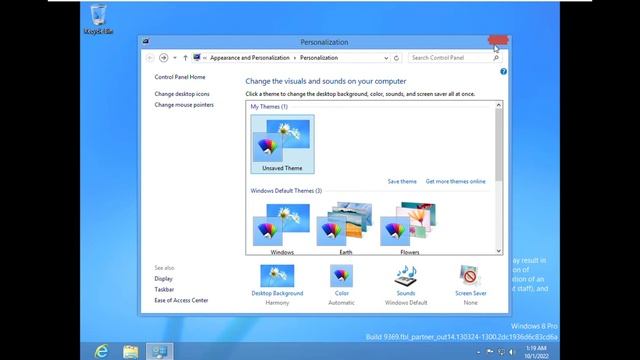The height and width of the screenshot is (360, 640).
Task: Open Control Panel Home link
Action: pos(180,77)
